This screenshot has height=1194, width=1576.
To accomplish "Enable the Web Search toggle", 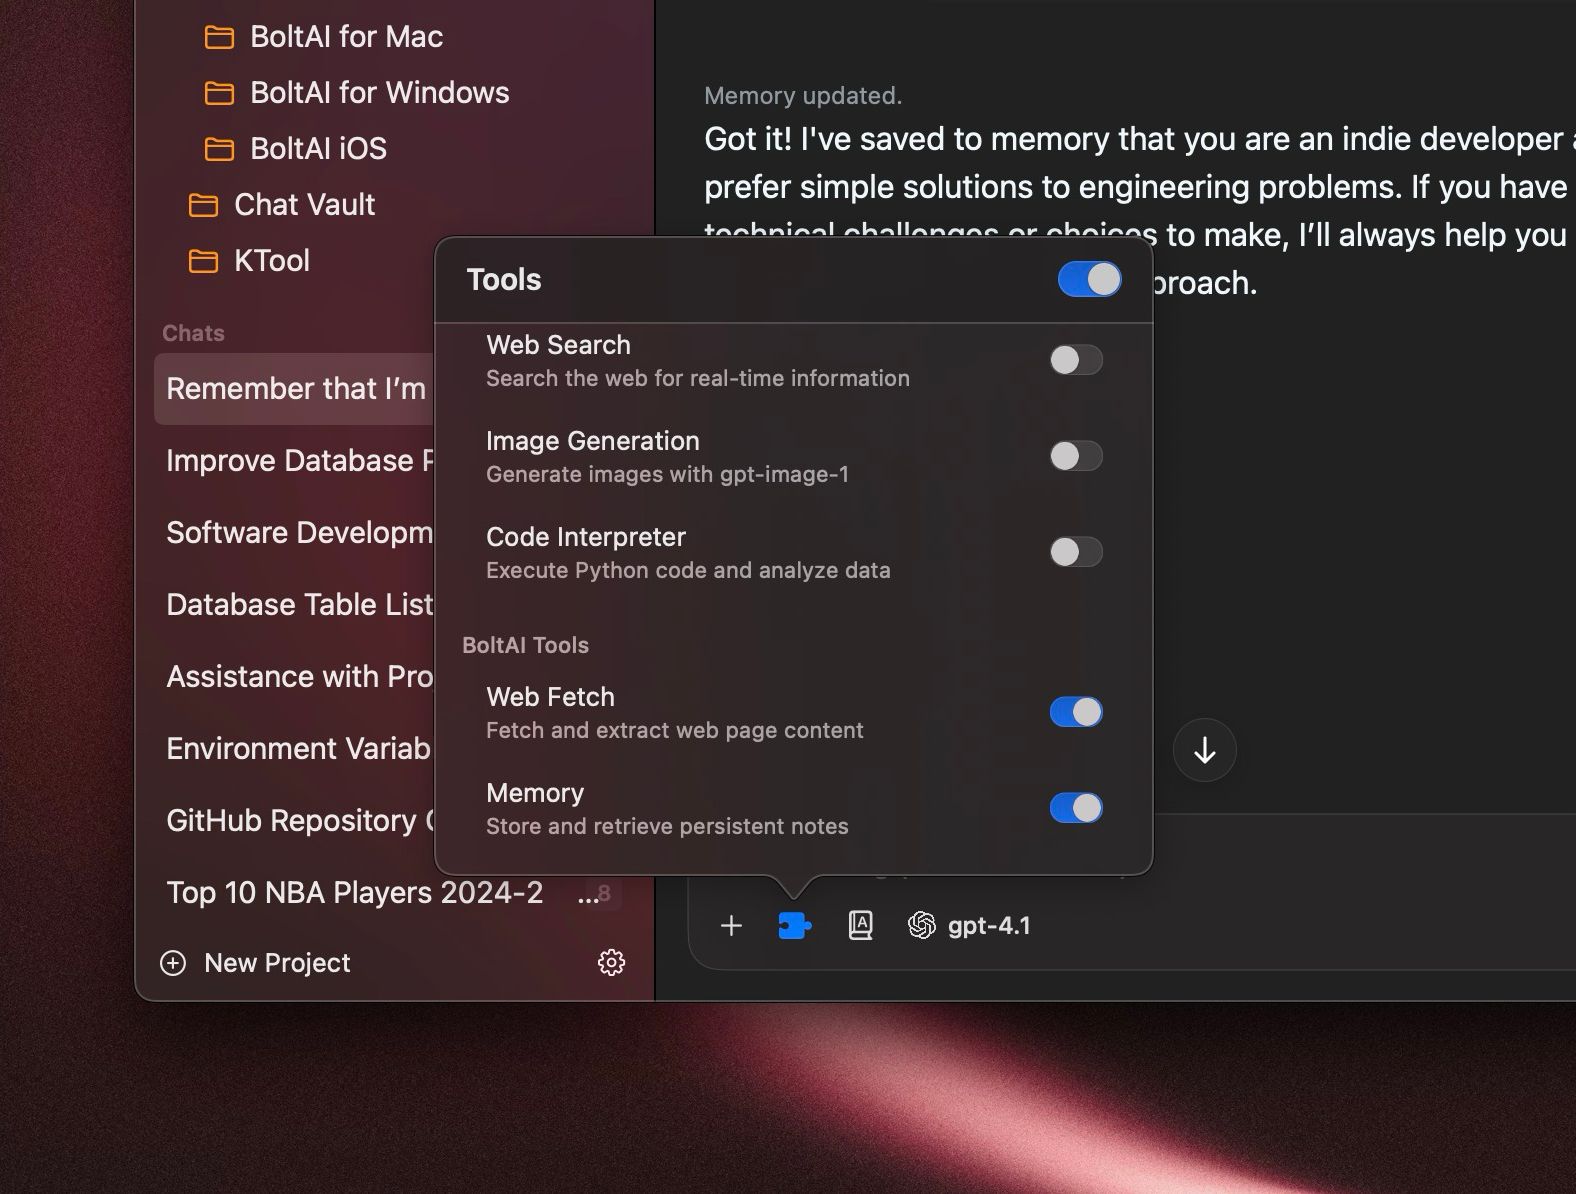I will tap(1076, 360).
